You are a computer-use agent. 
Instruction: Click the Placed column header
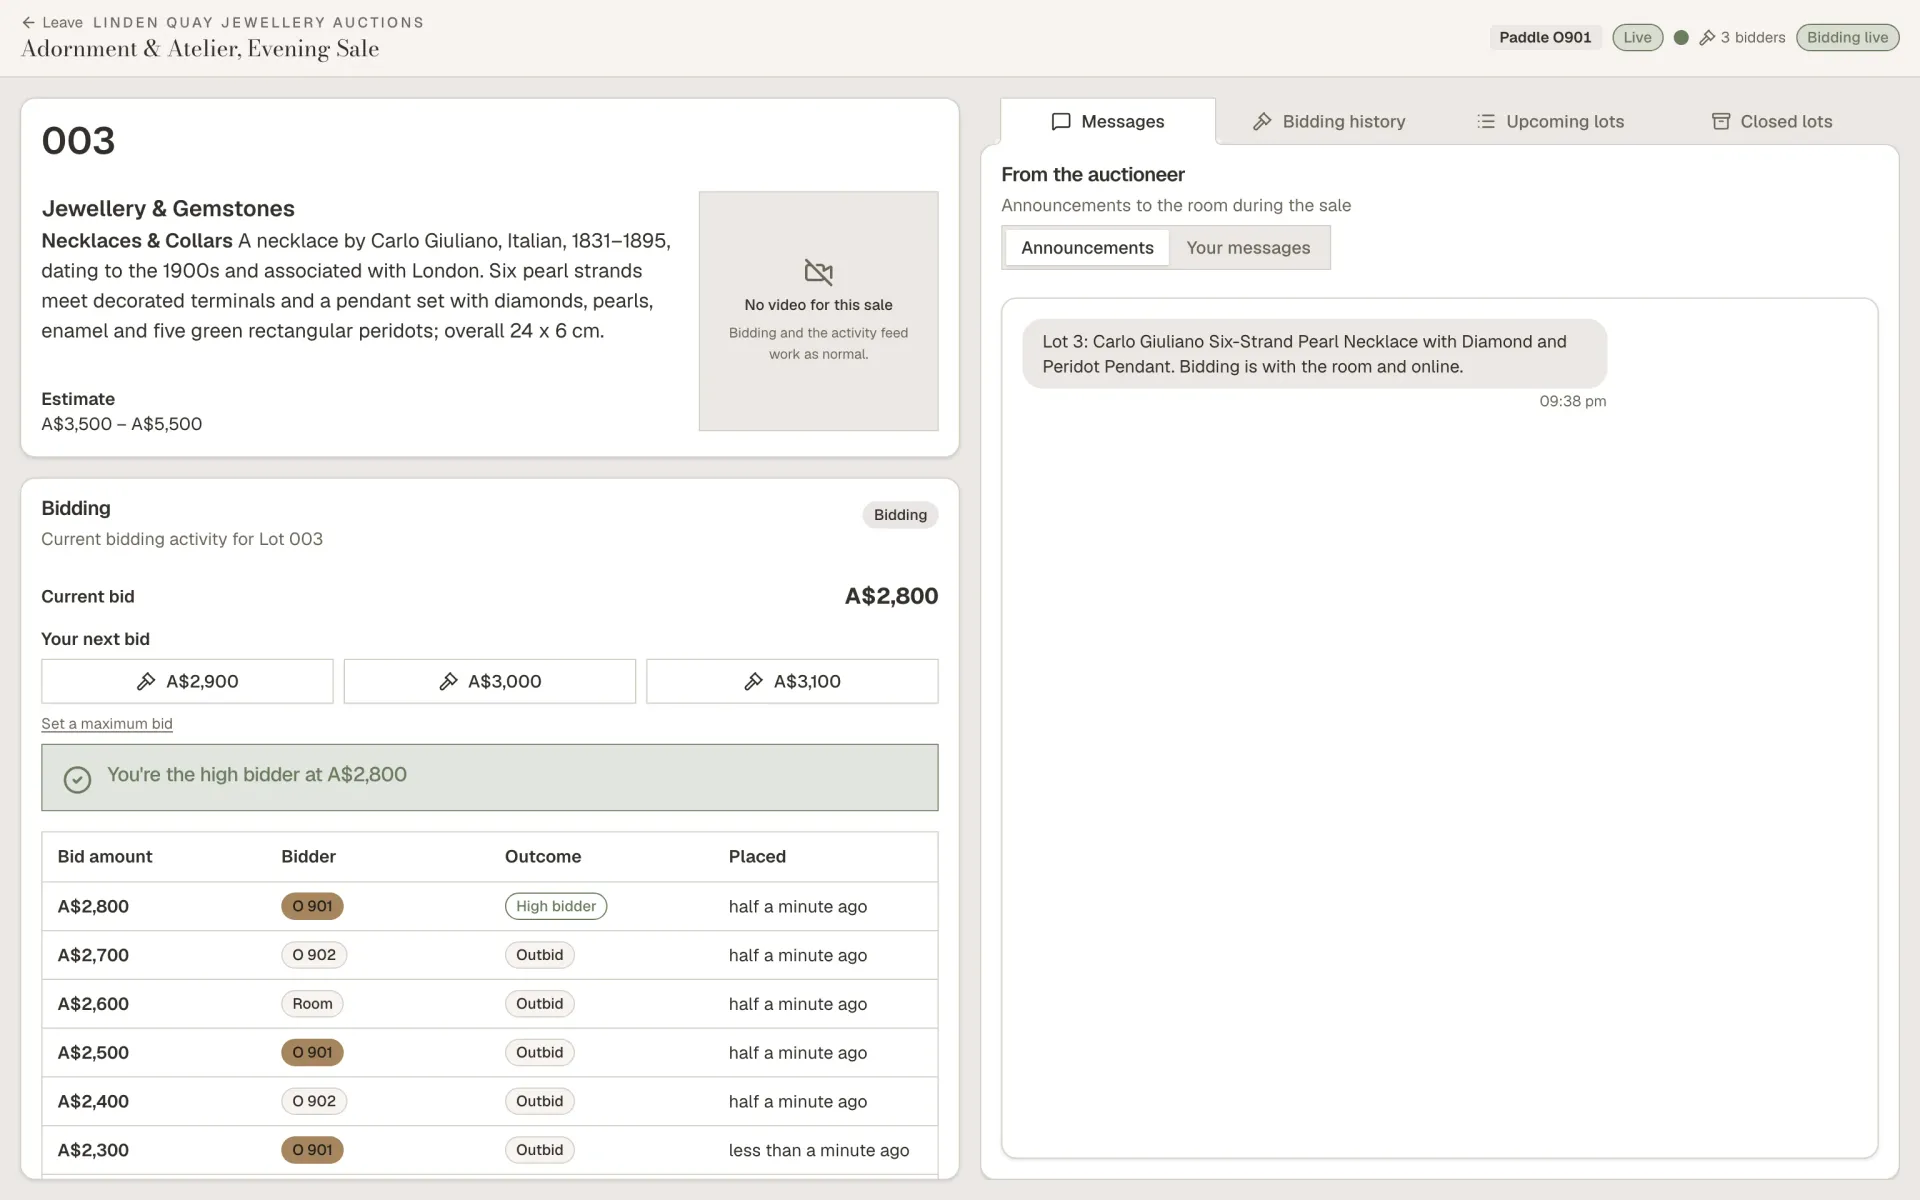pos(757,857)
